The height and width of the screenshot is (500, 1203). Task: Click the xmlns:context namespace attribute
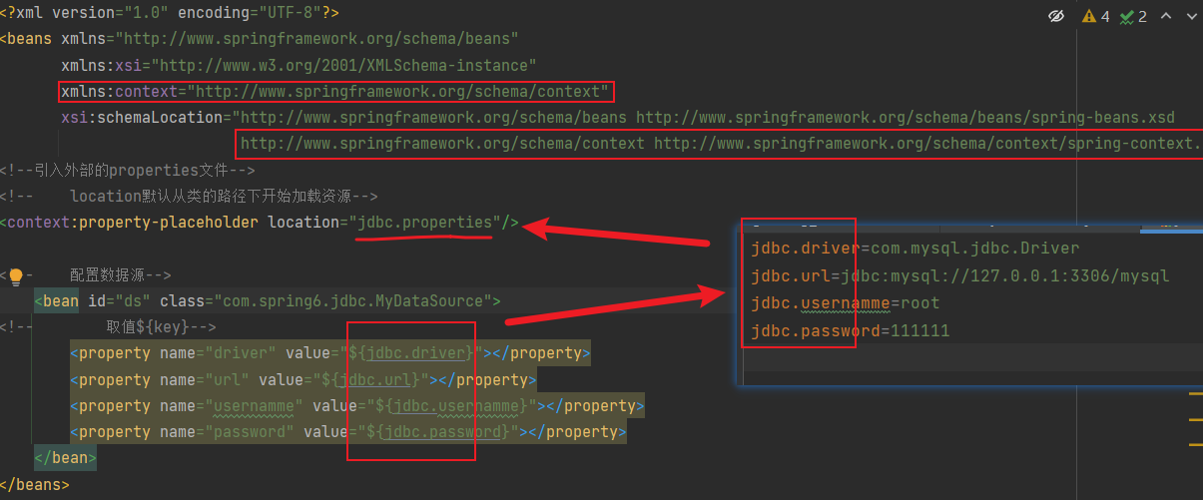tap(334, 91)
